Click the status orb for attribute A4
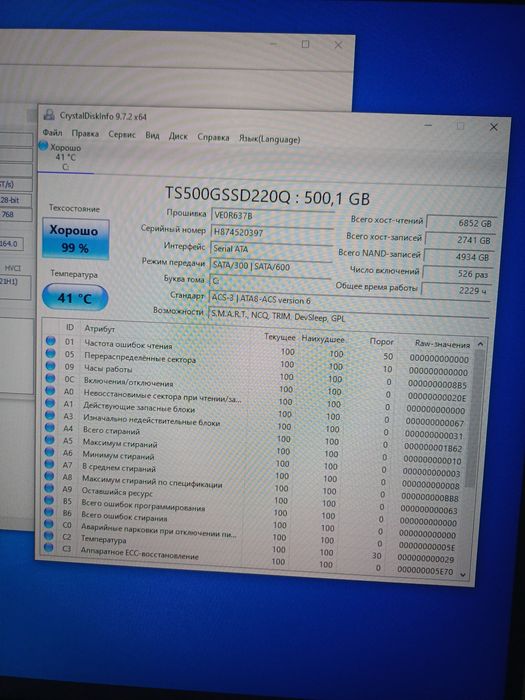525x700 pixels. coord(50,429)
